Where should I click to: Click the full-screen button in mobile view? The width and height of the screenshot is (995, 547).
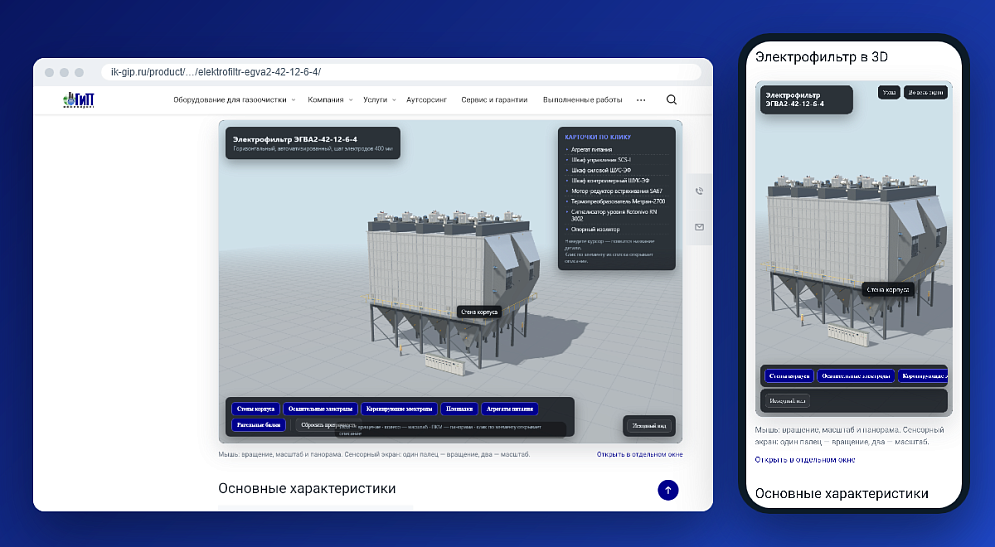coord(926,93)
